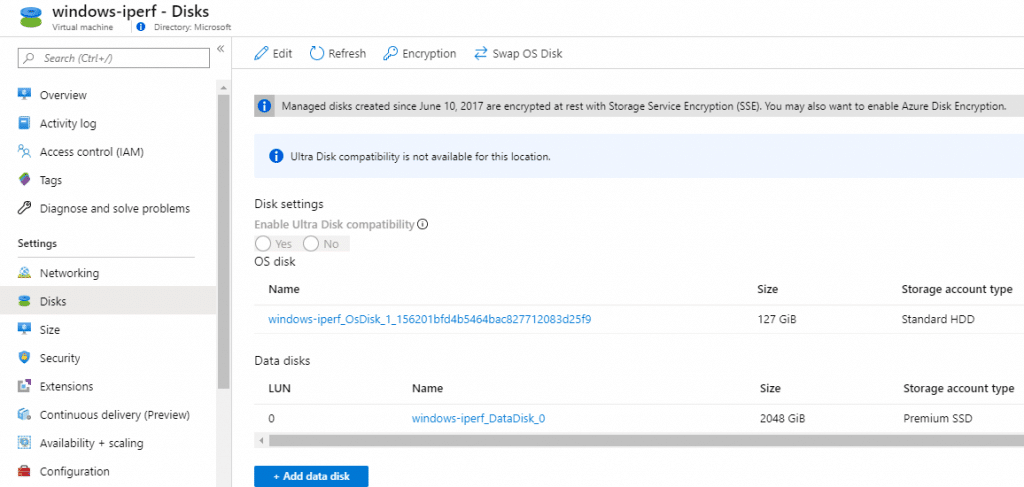The width and height of the screenshot is (1024, 487).
Task: Click the Edit pencil icon
Action: [261, 54]
